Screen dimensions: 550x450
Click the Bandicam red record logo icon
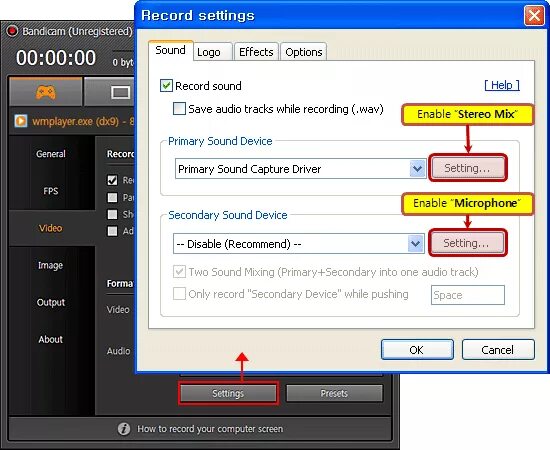point(12,31)
